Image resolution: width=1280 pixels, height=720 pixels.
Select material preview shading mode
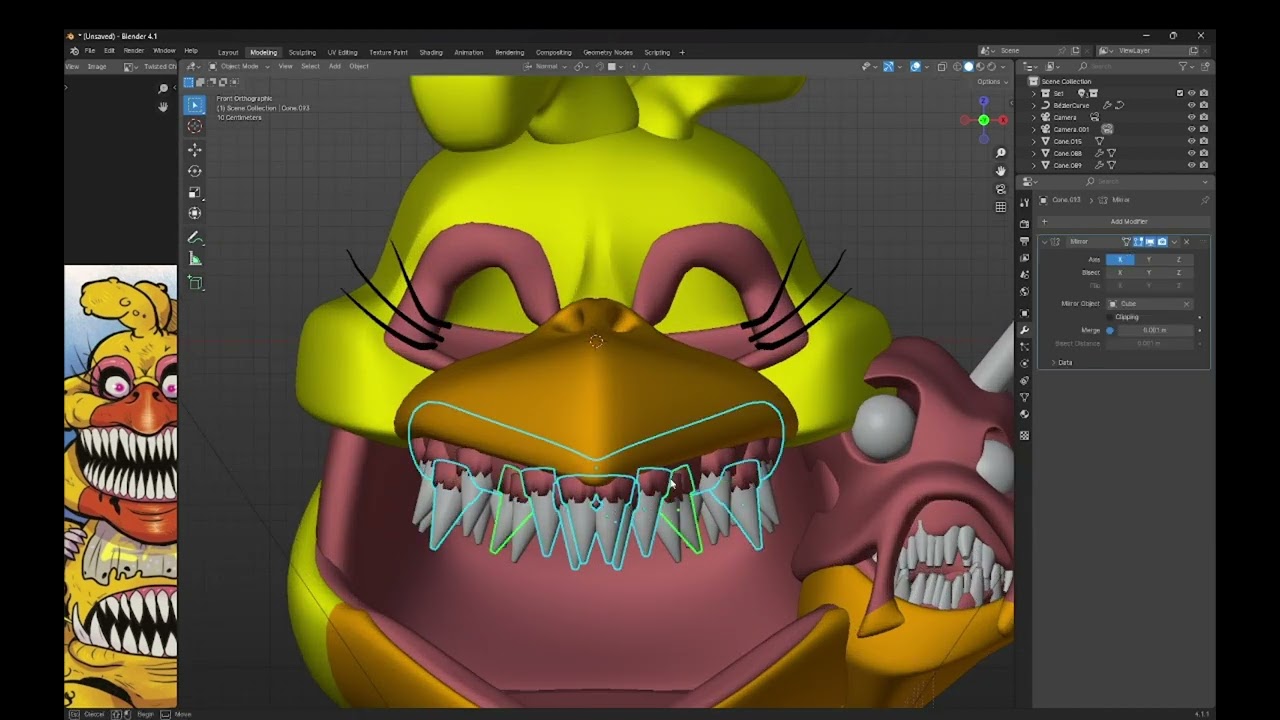980,67
